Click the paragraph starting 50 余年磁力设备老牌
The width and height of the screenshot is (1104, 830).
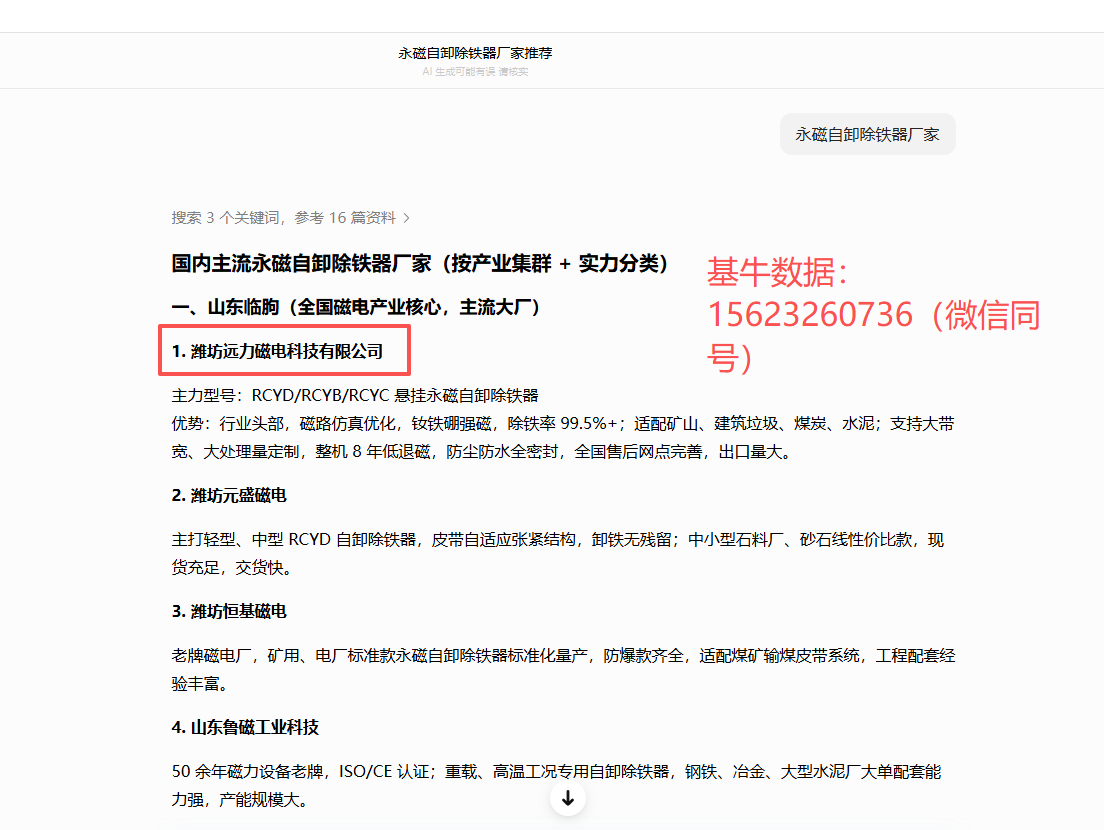[556, 786]
